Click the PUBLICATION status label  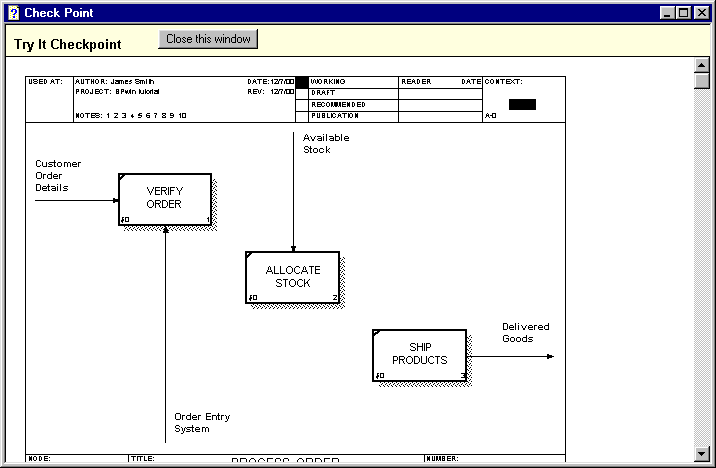pos(335,116)
